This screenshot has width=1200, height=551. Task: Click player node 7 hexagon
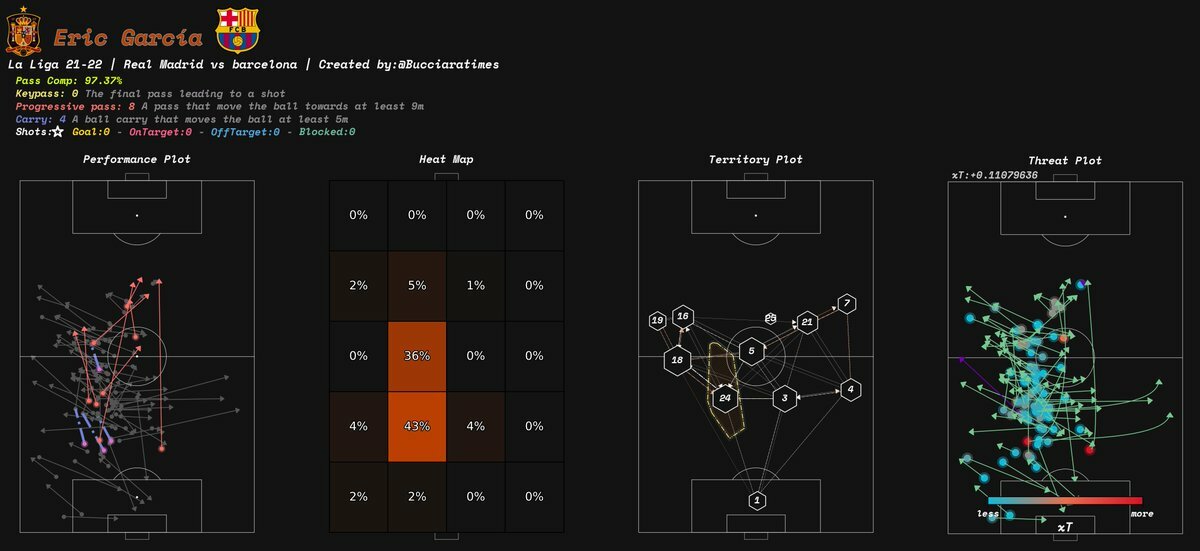click(847, 304)
